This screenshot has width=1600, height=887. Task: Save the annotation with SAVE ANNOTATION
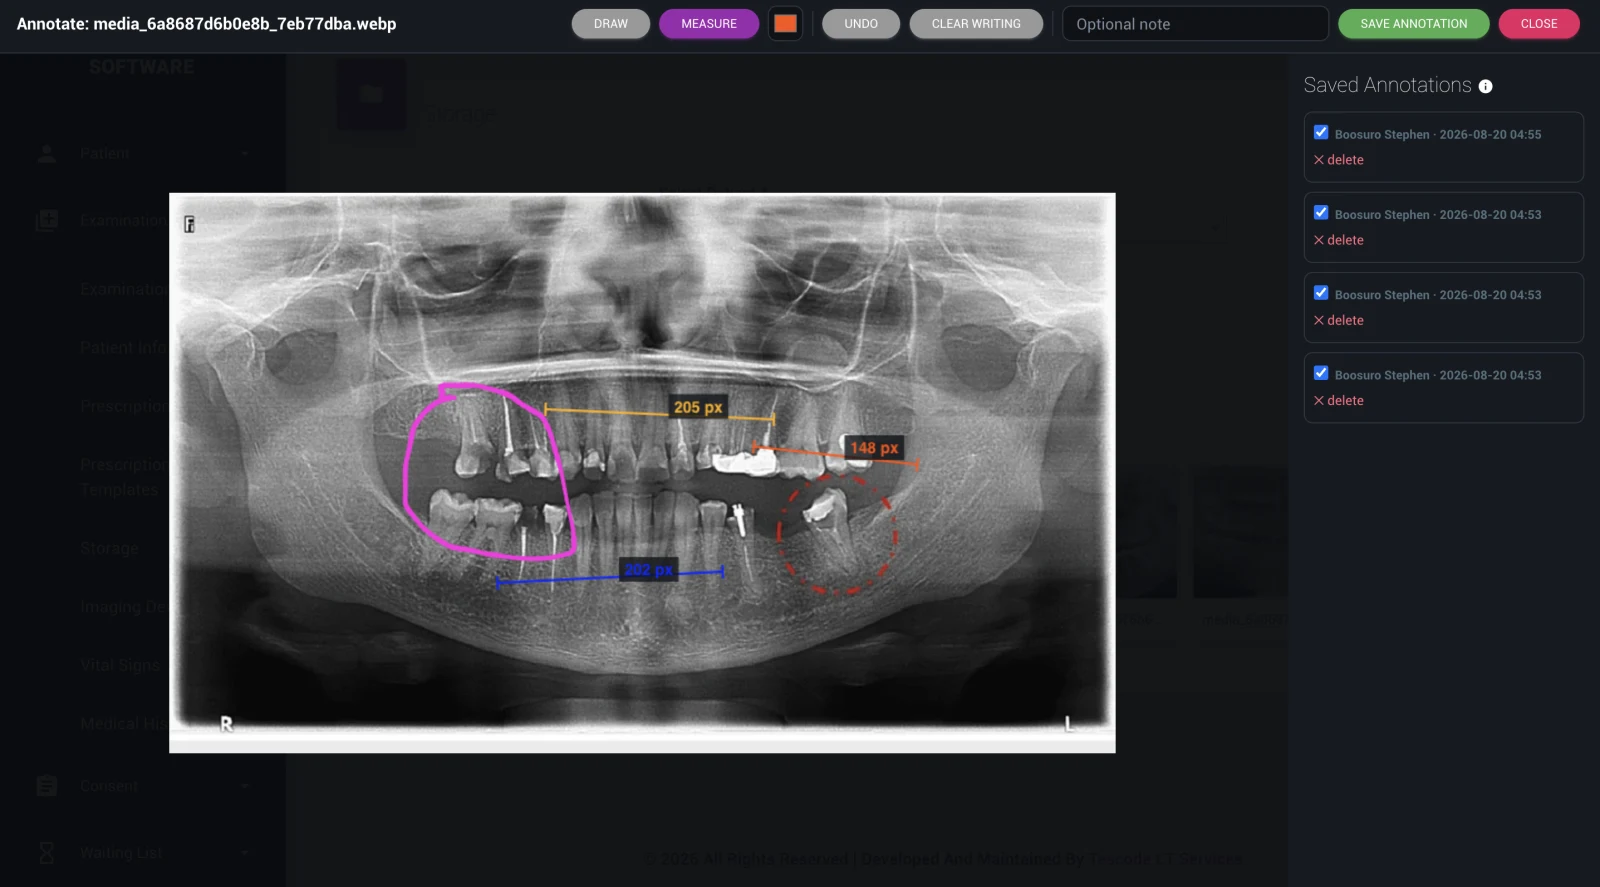click(x=1414, y=24)
